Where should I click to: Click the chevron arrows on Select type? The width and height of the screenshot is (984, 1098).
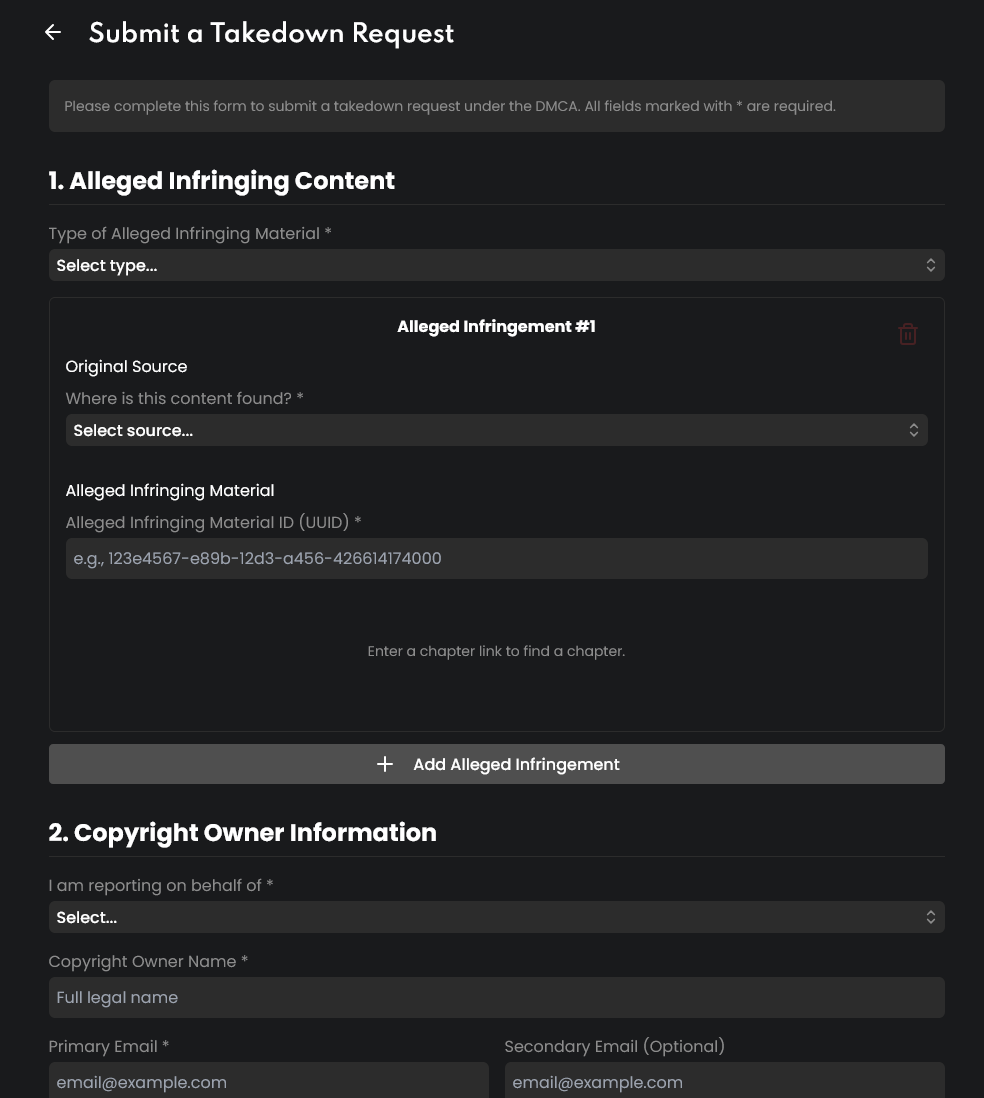pos(930,265)
